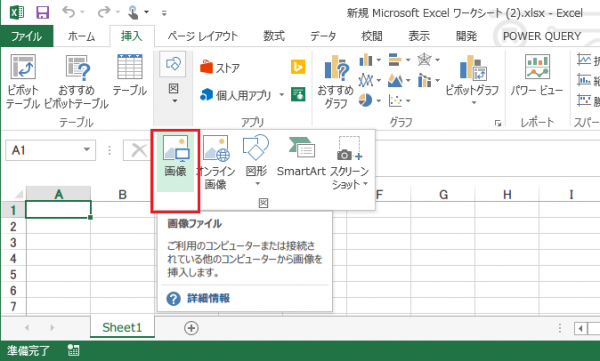This screenshot has width=600, height=361.
Task: Redo the last action
Action: [x=103, y=12]
